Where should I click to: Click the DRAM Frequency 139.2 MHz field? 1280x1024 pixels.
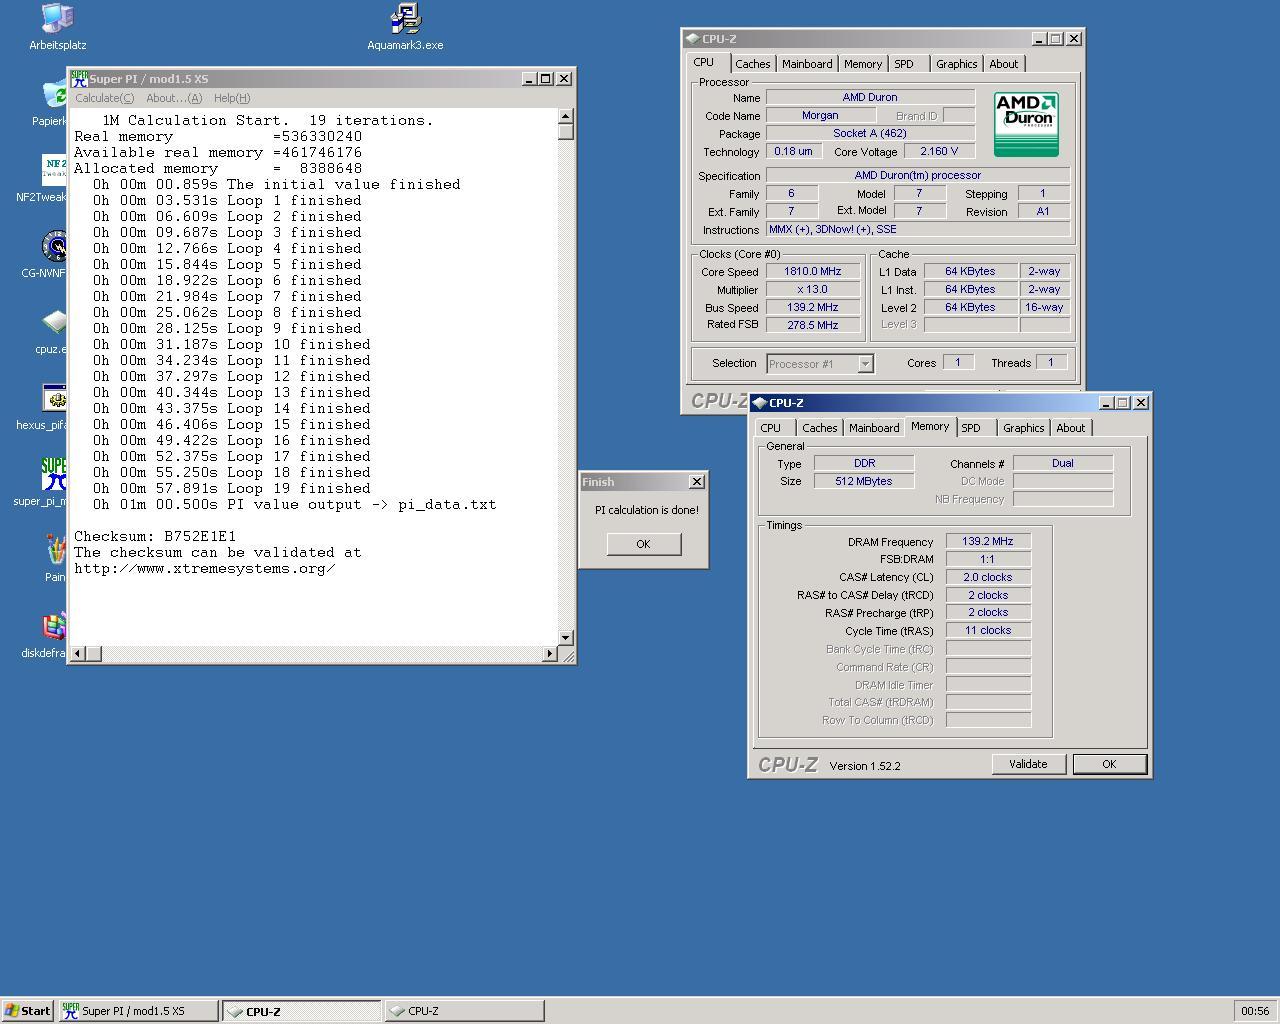click(x=988, y=542)
